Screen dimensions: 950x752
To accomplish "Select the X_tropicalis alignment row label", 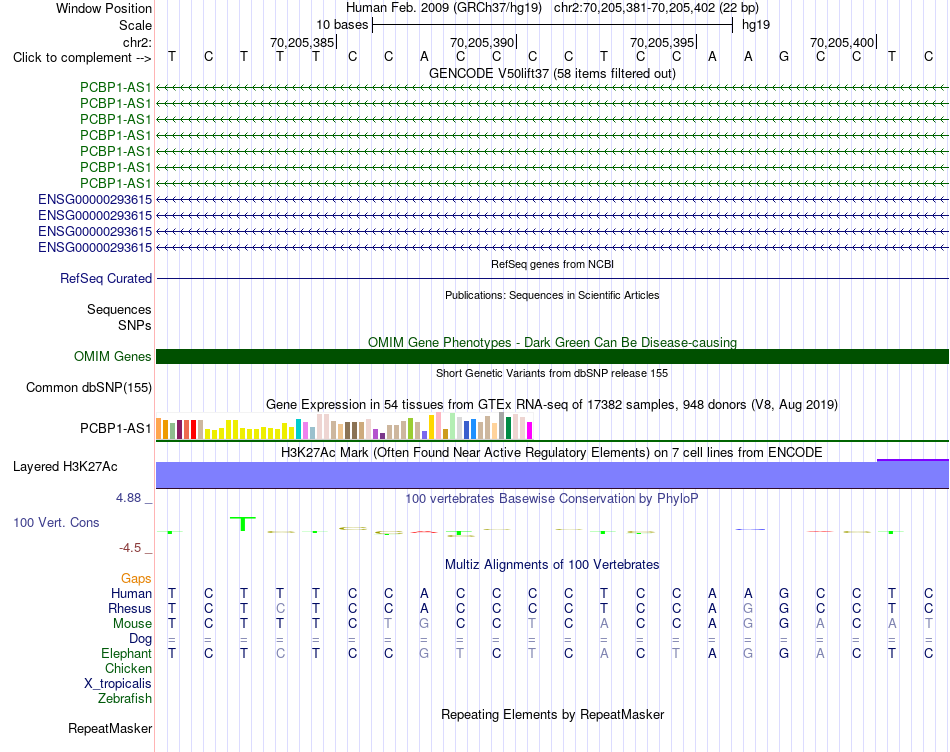I will coord(118,684).
